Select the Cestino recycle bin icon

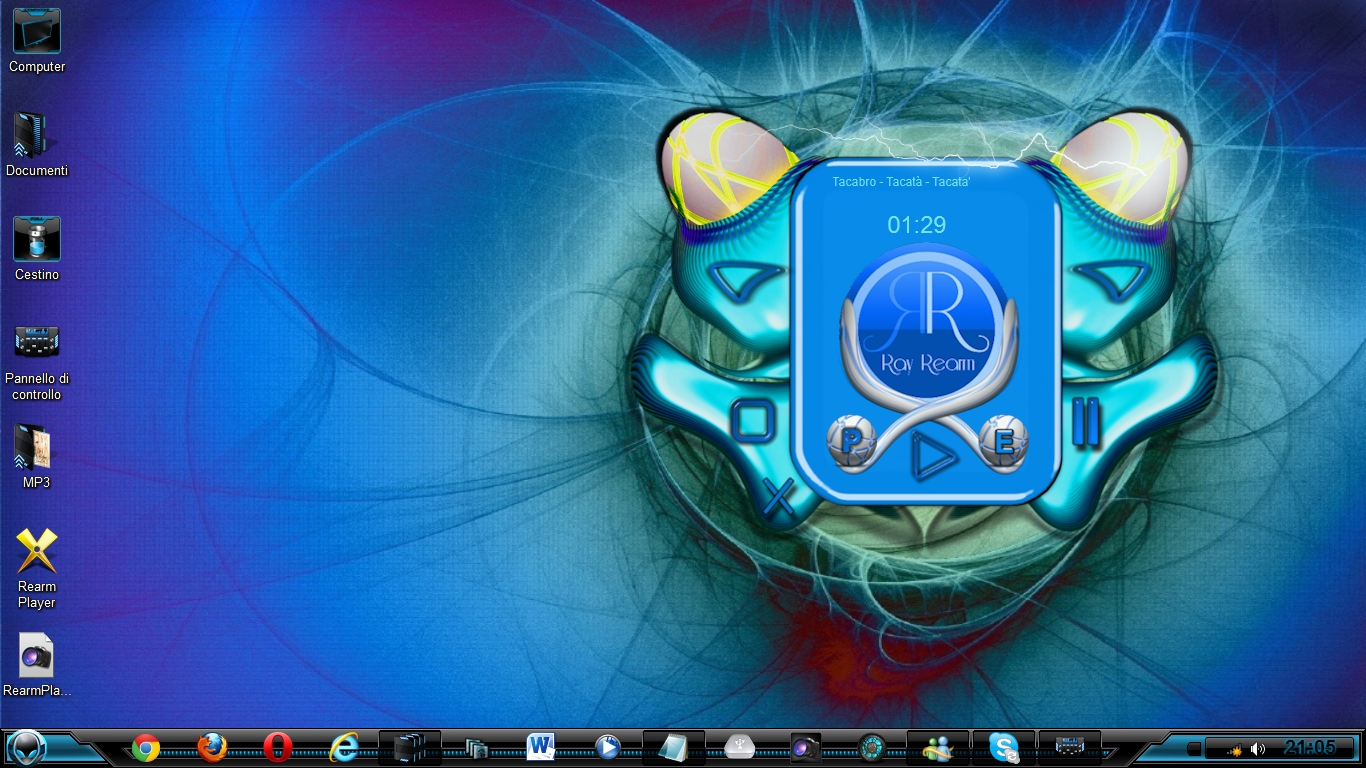pyautogui.click(x=37, y=249)
